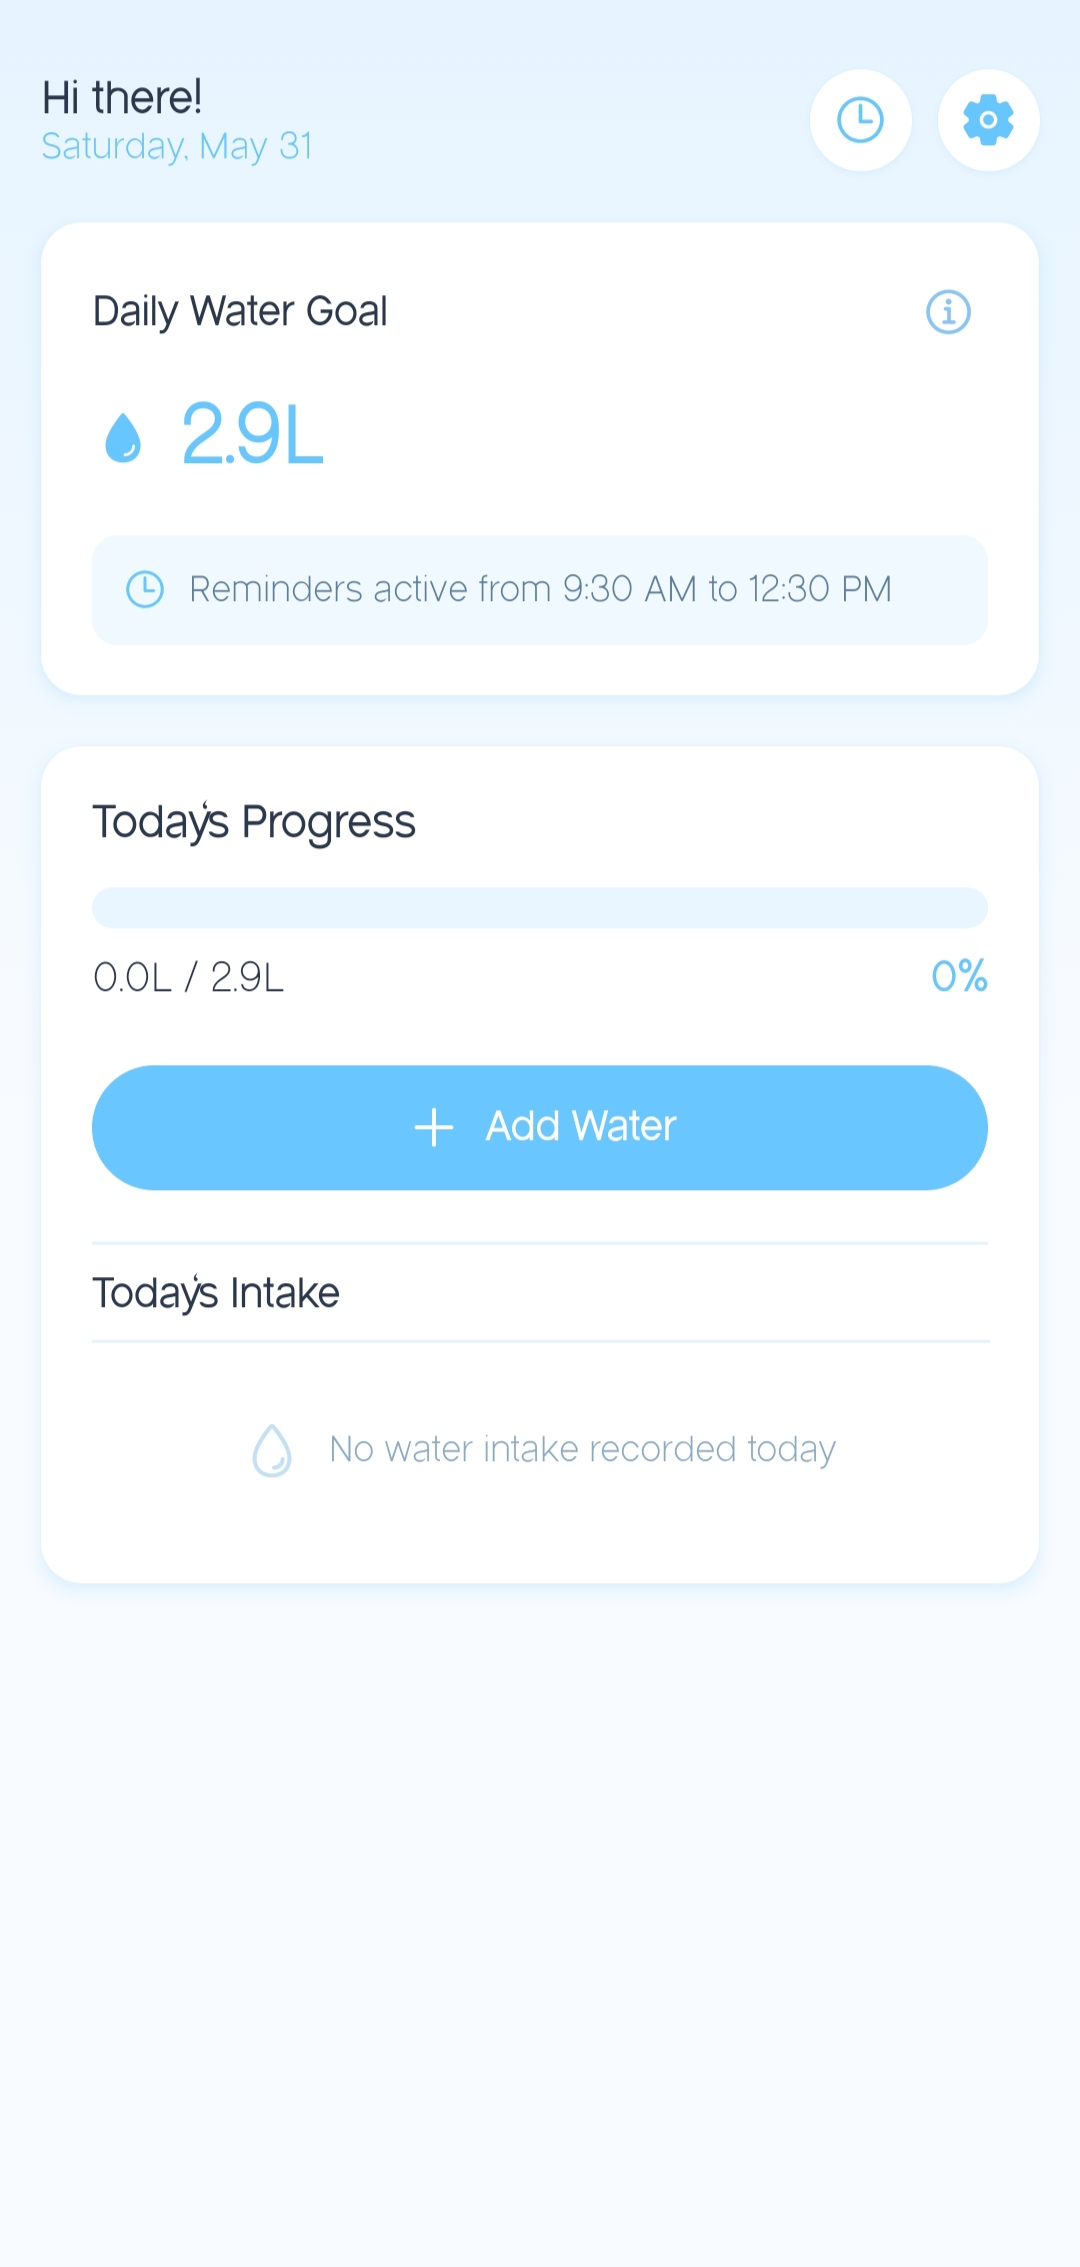Image resolution: width=1080 pixels, height=2267 pixels.
Task: Tap the Today's Progress heading
Action: coord(254,822)
